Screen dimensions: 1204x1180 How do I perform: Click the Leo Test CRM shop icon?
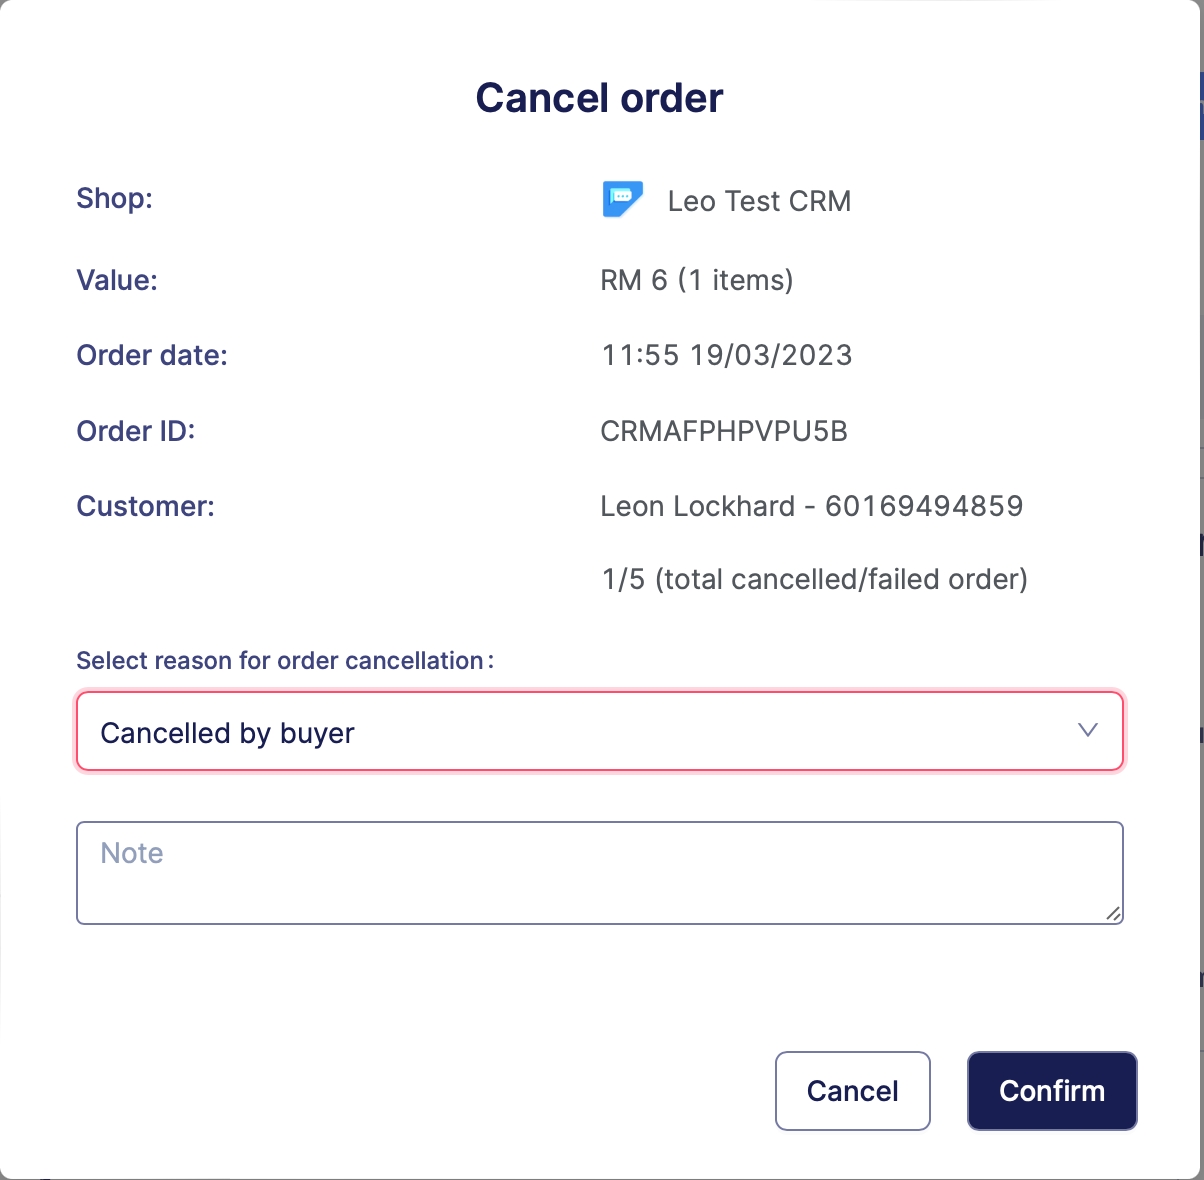622,200
